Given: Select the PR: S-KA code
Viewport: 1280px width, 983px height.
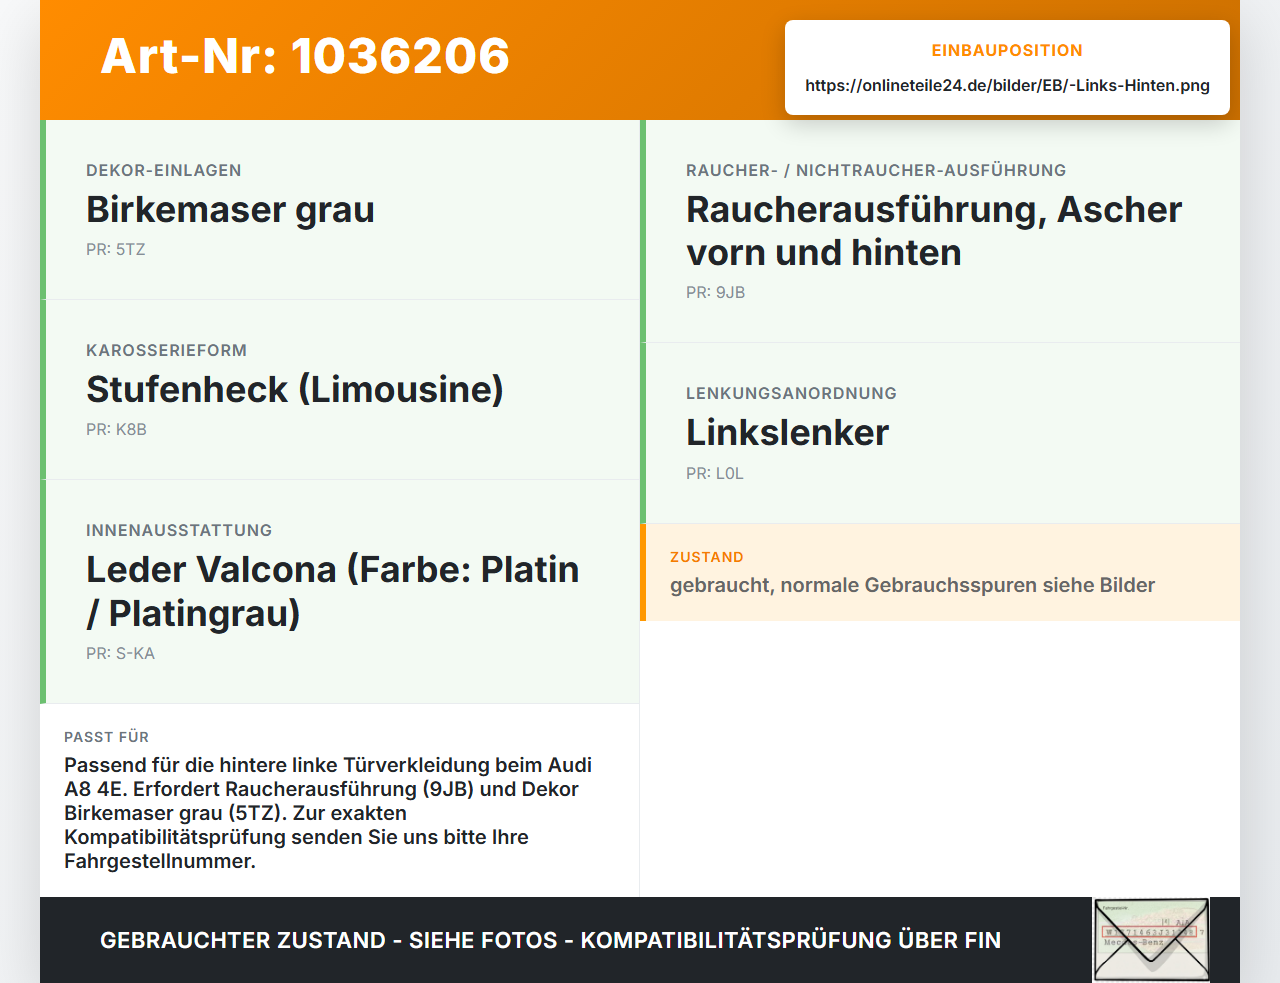Looking at the screenshot, I should tap(120, 653).
